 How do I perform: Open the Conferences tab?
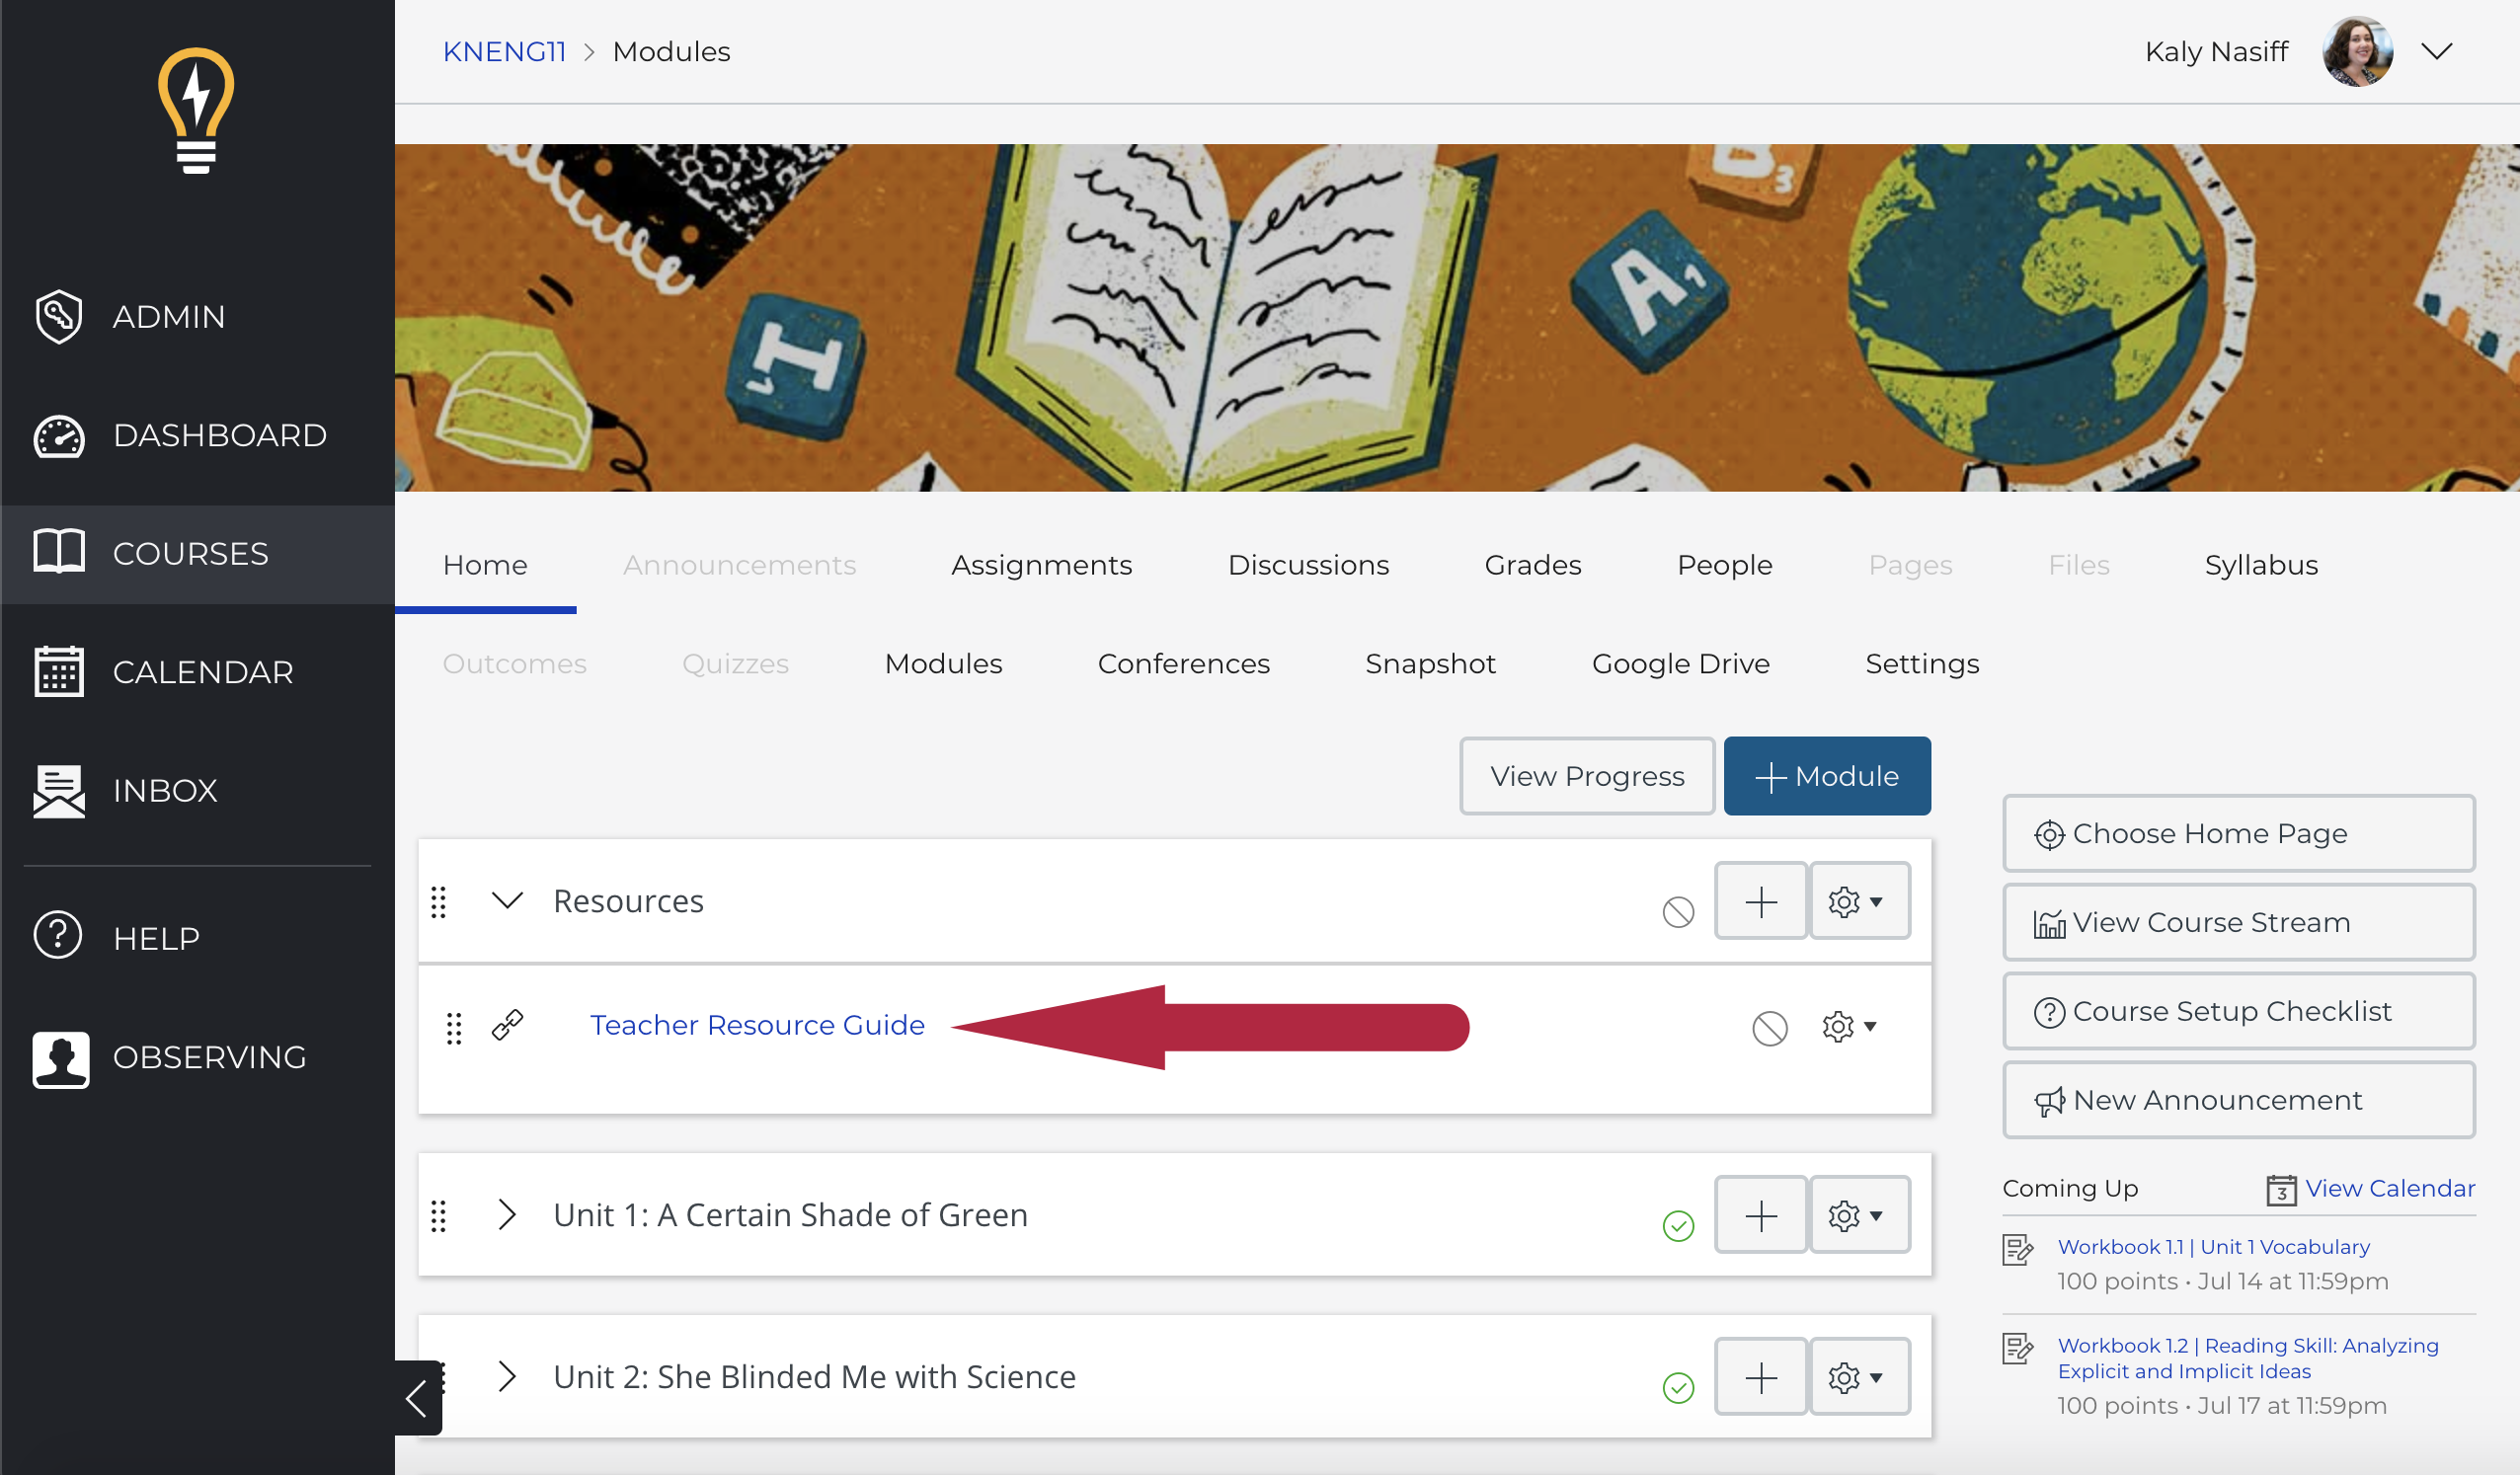[1183, 664]
